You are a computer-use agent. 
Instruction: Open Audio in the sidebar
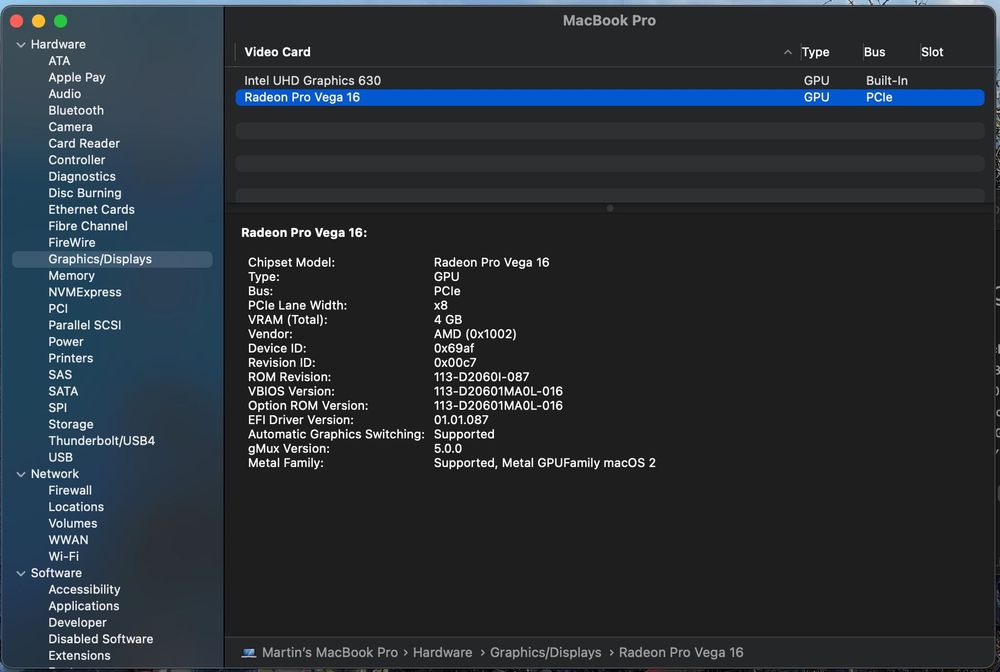coord(64,94)
